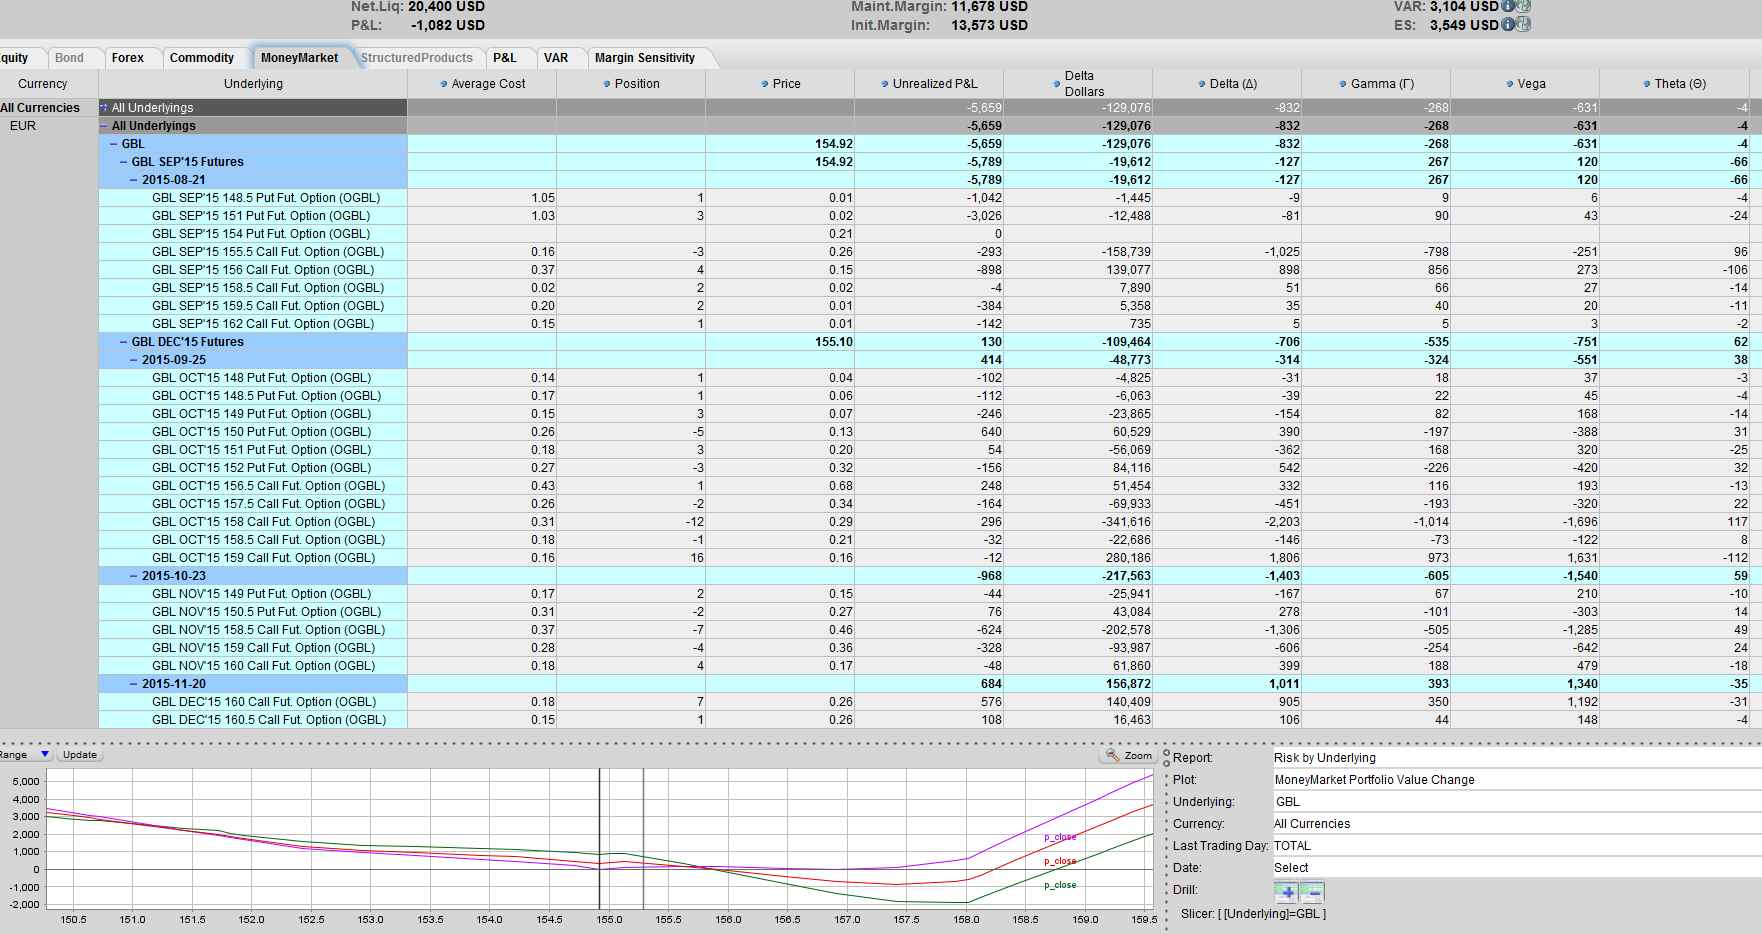
Task: Select row GBL OCT'15 150 Put Fut. Option
Action: (924, 432)
